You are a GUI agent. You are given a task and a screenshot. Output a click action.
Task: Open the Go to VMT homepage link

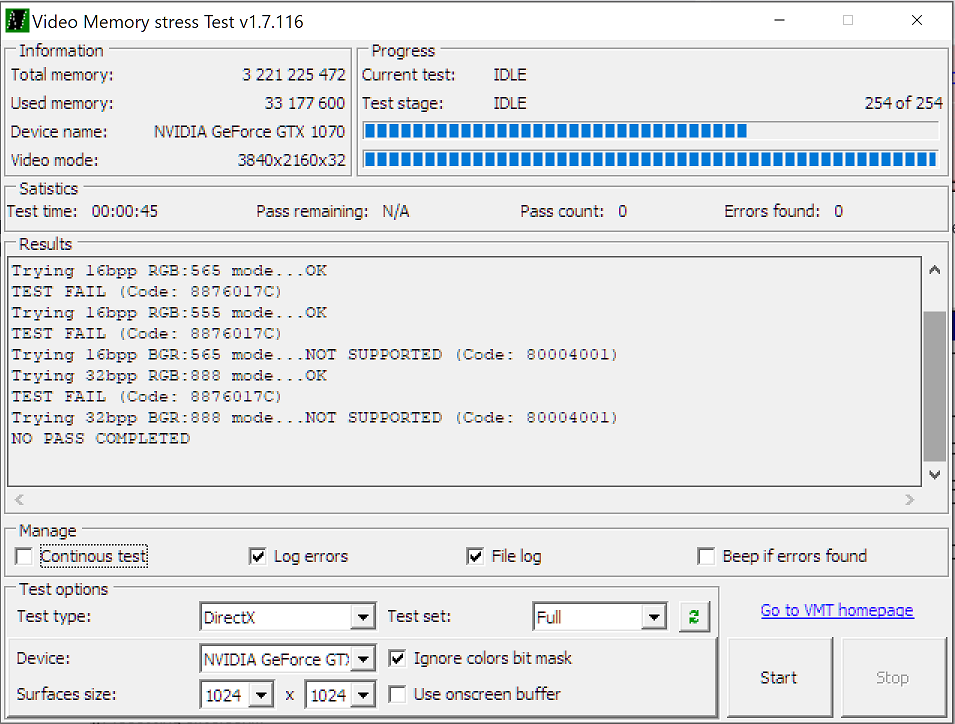coord(837,610)
